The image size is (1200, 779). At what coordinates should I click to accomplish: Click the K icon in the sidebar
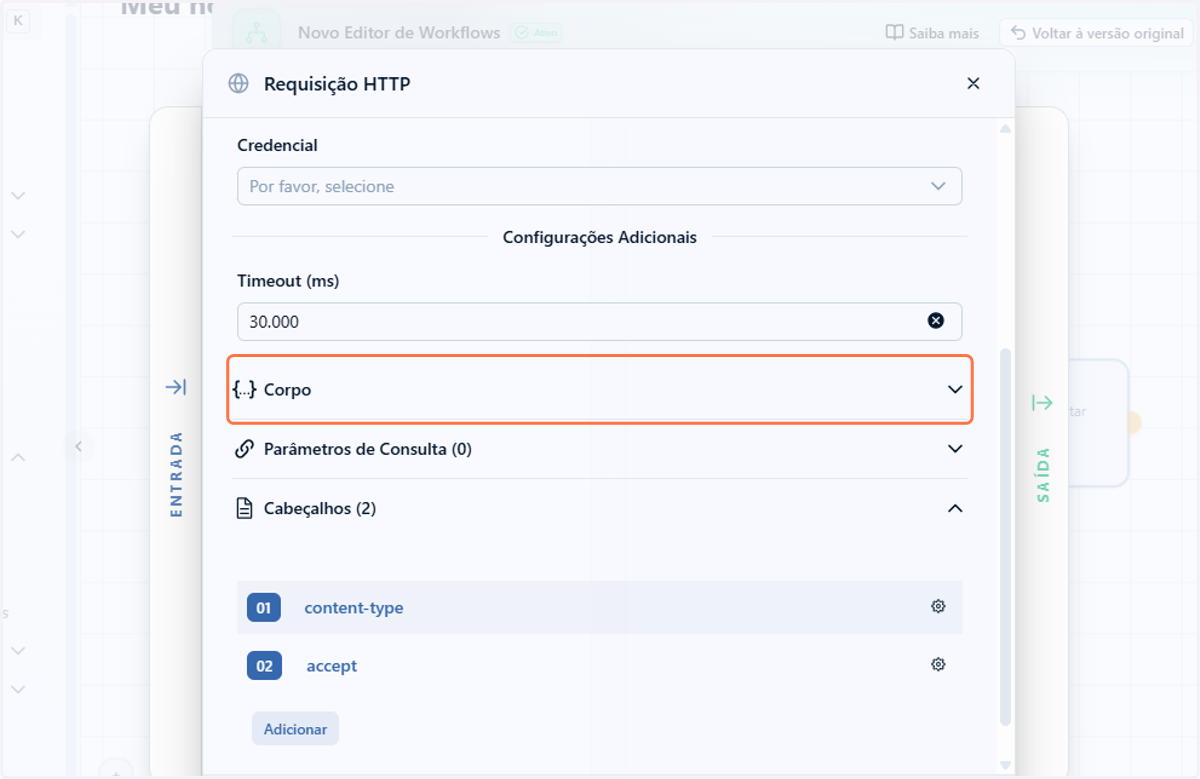tap(18, 21)
